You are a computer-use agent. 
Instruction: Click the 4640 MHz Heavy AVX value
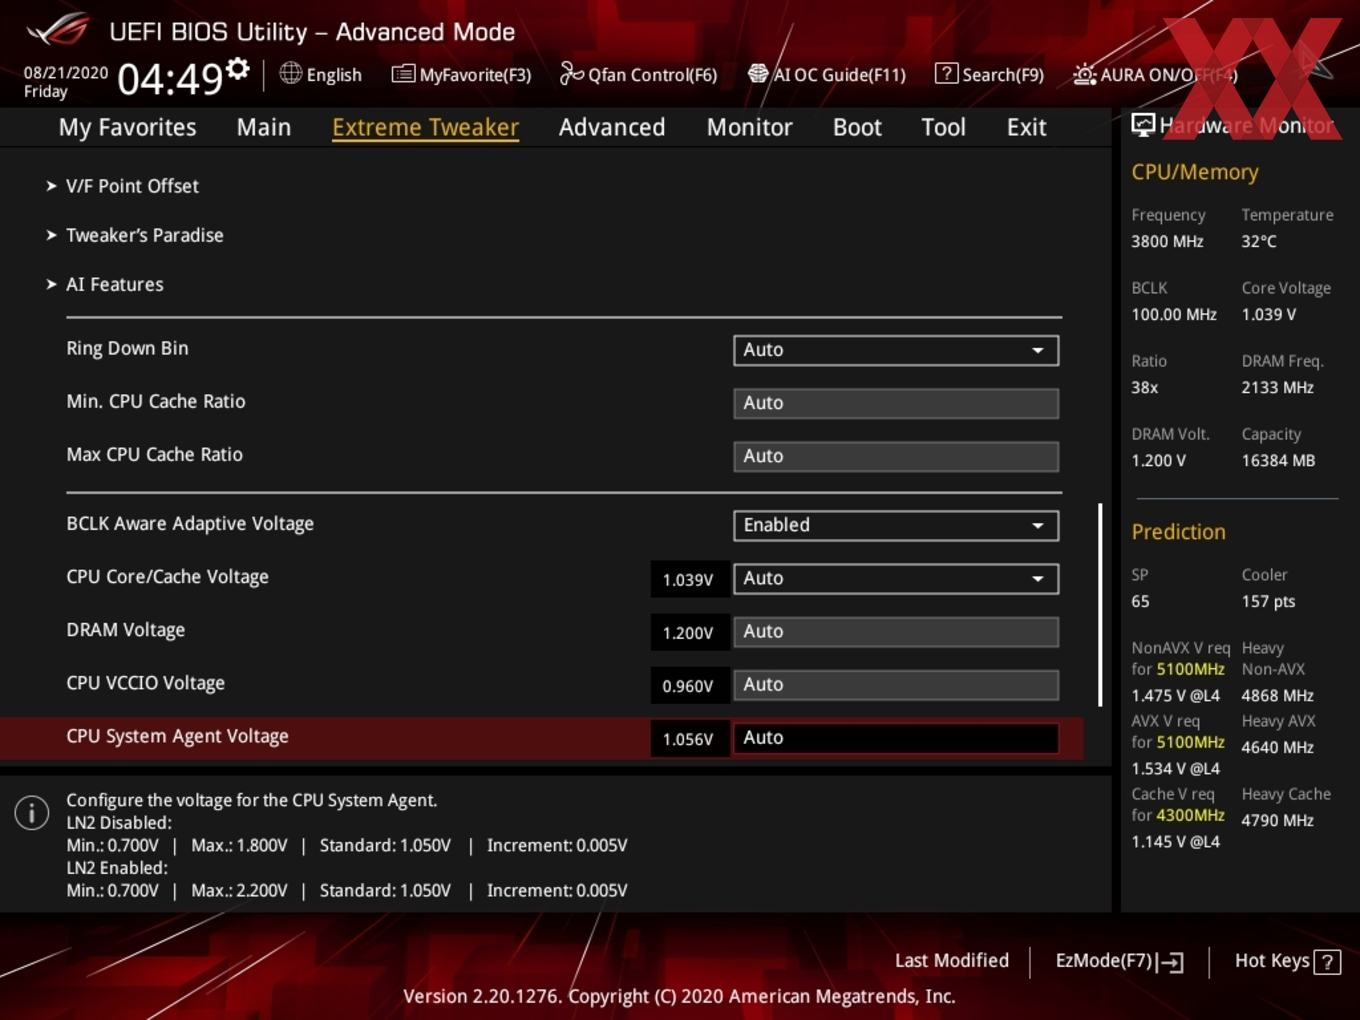click(1277, 747)
